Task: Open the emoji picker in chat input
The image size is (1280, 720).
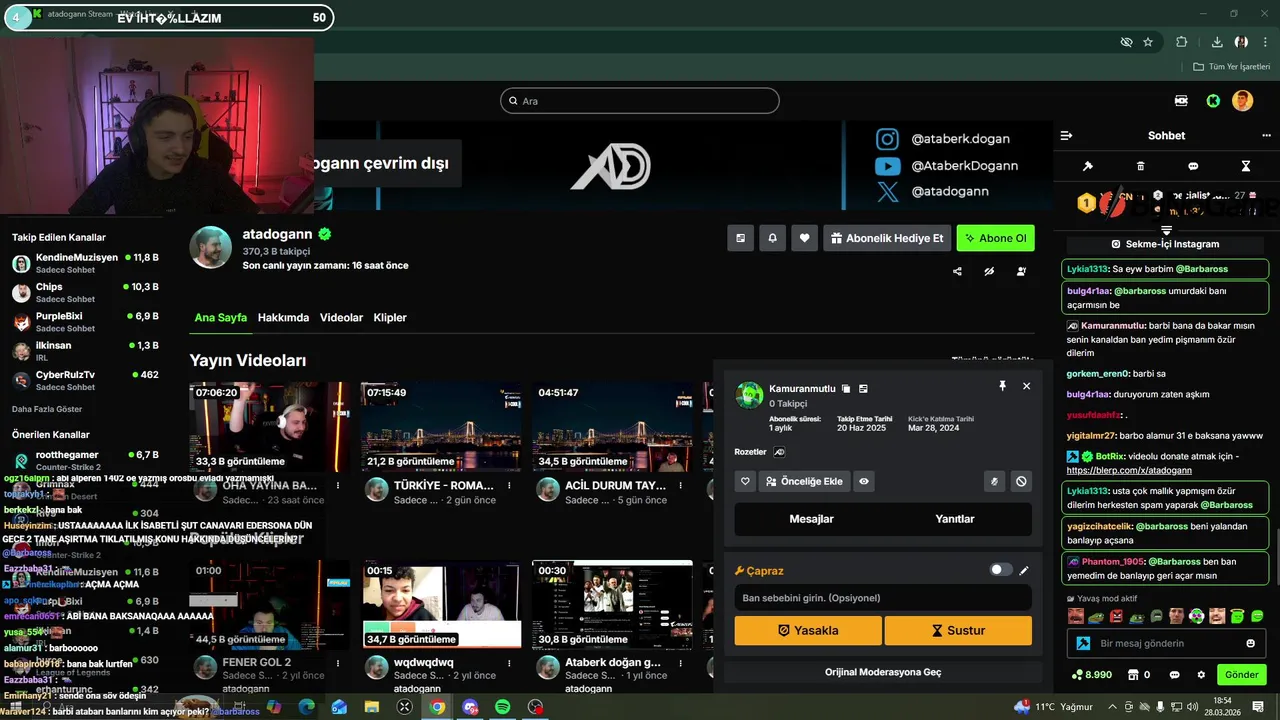Action: [1251, 644]
